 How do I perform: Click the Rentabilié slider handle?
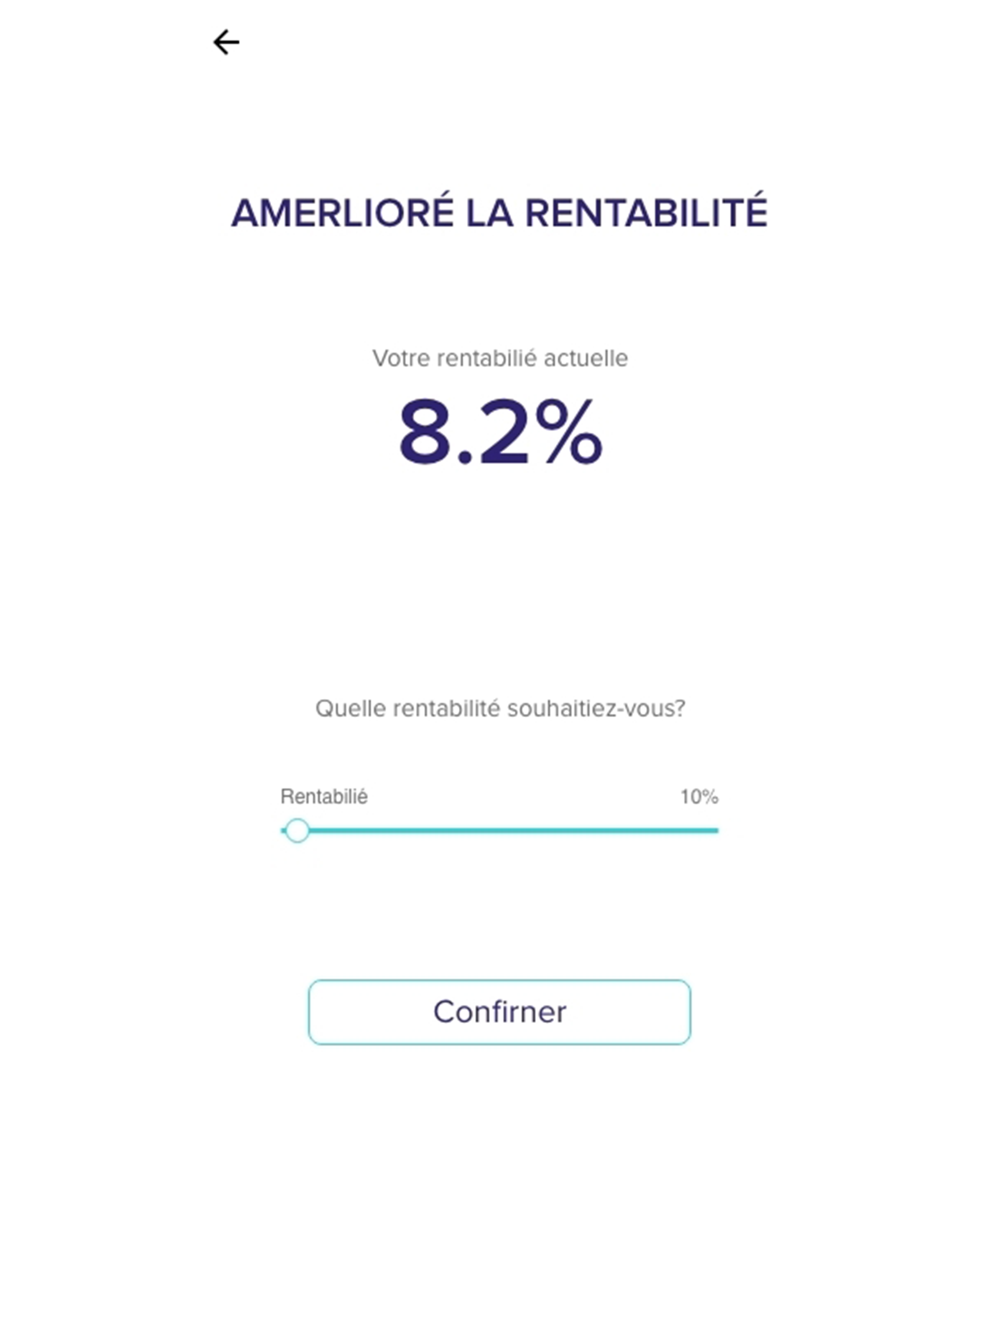pos(297,831)
